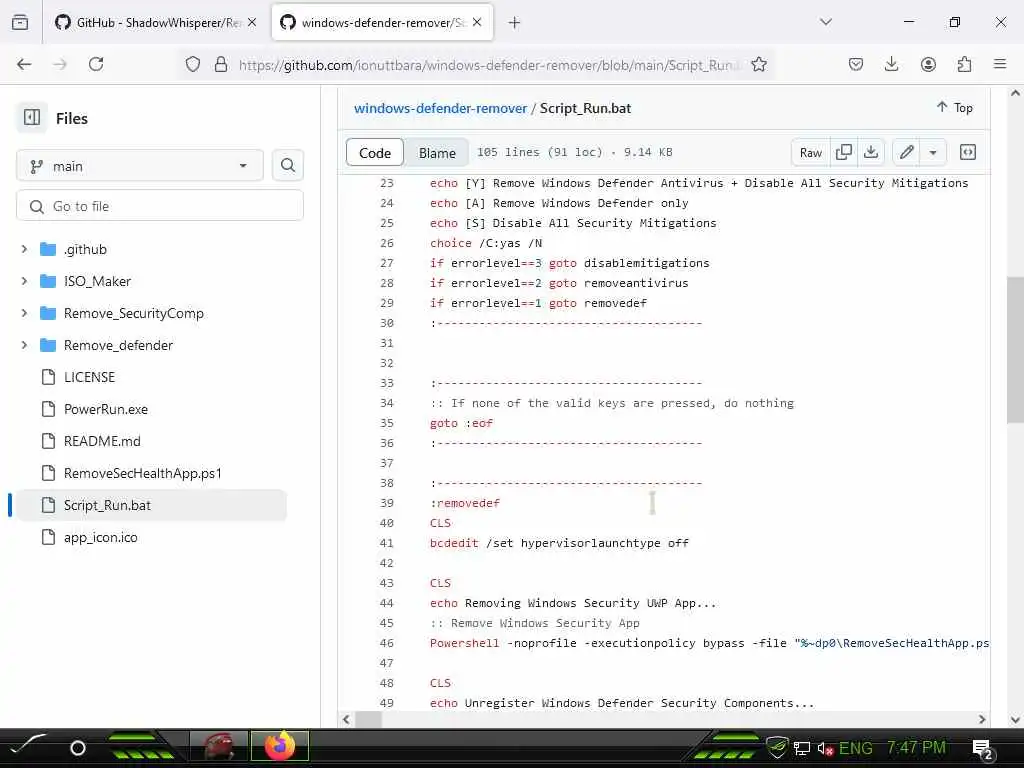The height and width of the screenshot is (768, 1024).
Task: Open Firefox application hamburger menu
Action: [1000, 64]
